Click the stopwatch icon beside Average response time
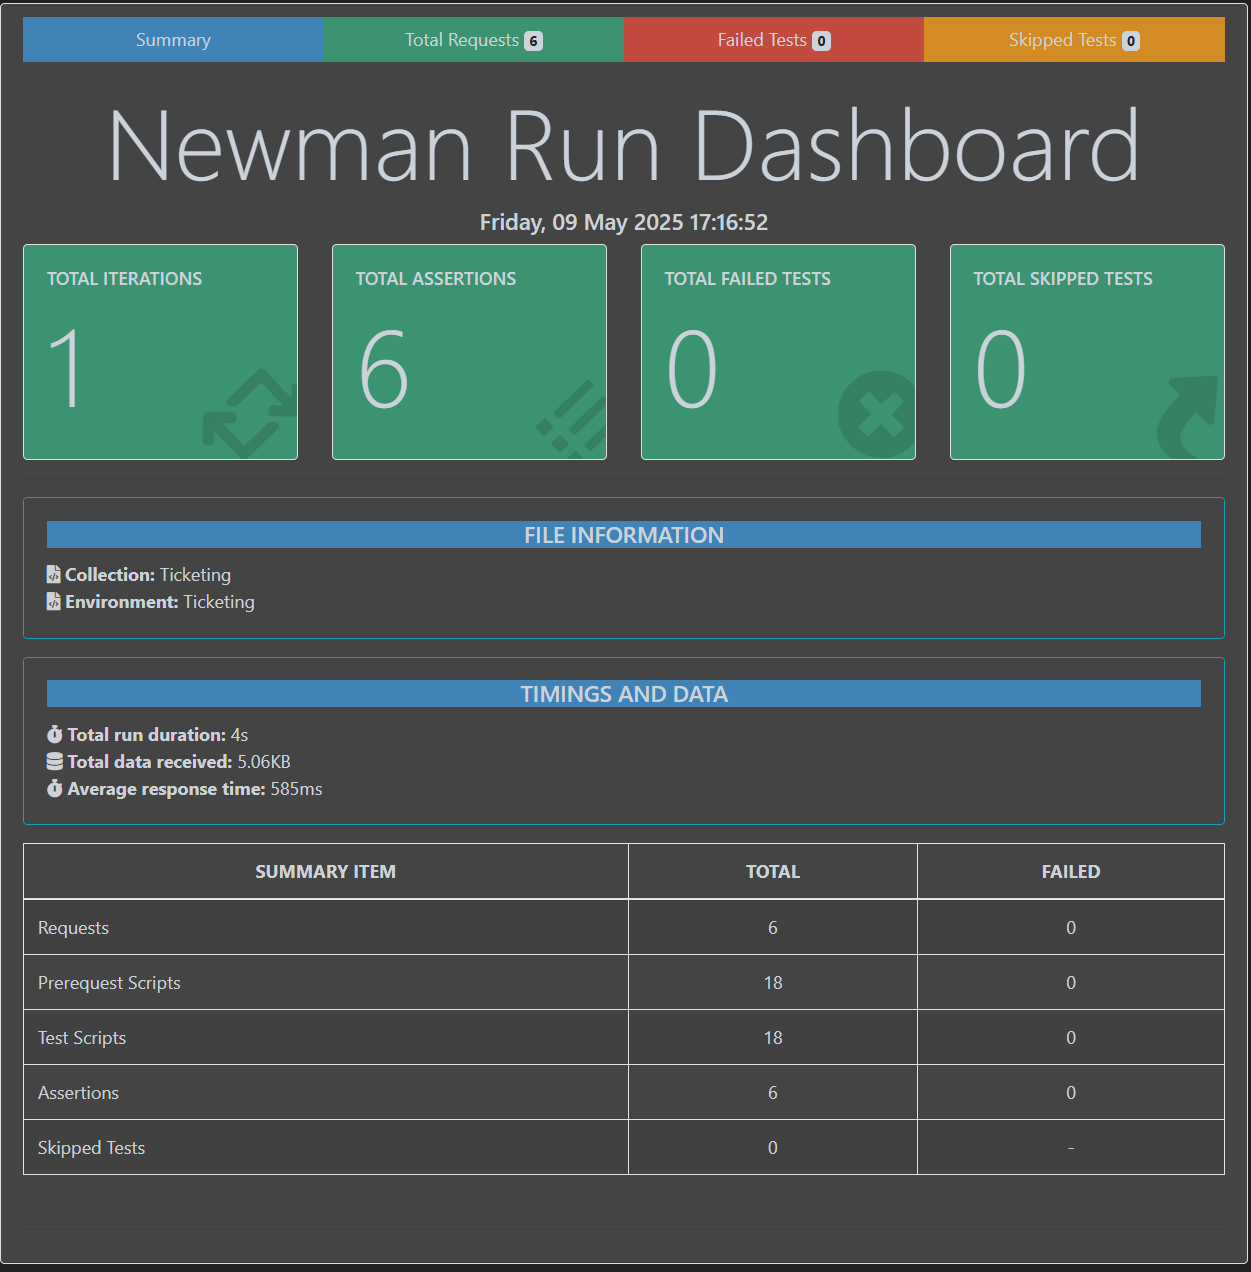The image size is (1251, 1272). (x=55, y=789)
